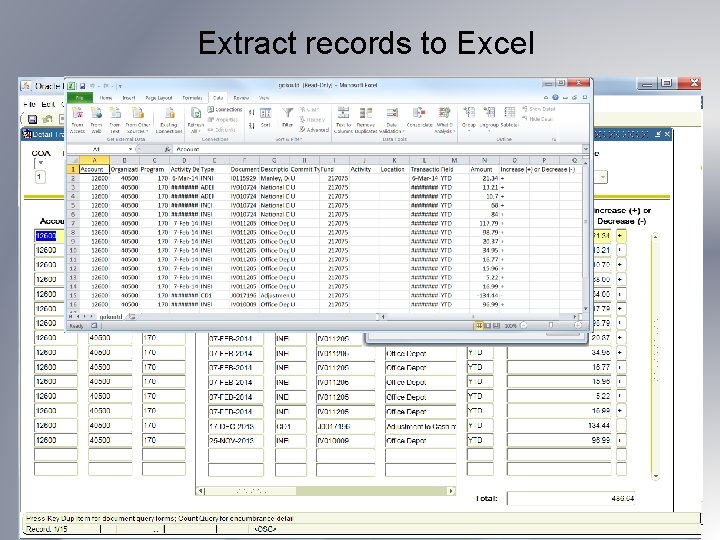This screenshot has width=720, height=540.
Task: Save workbook from Quick Access Toolbar
Action: [83, 86]
